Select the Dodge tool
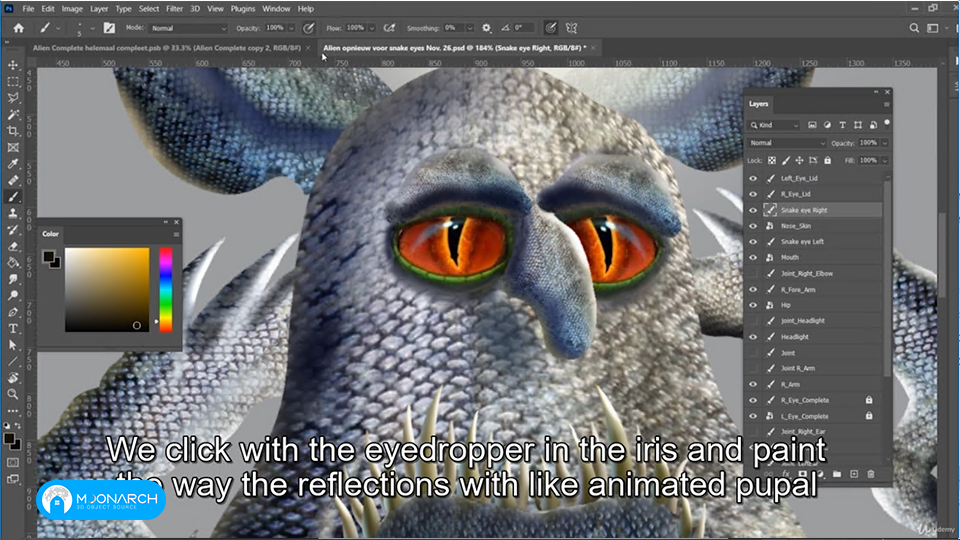960x540 pixels. (x=13, y=296)
